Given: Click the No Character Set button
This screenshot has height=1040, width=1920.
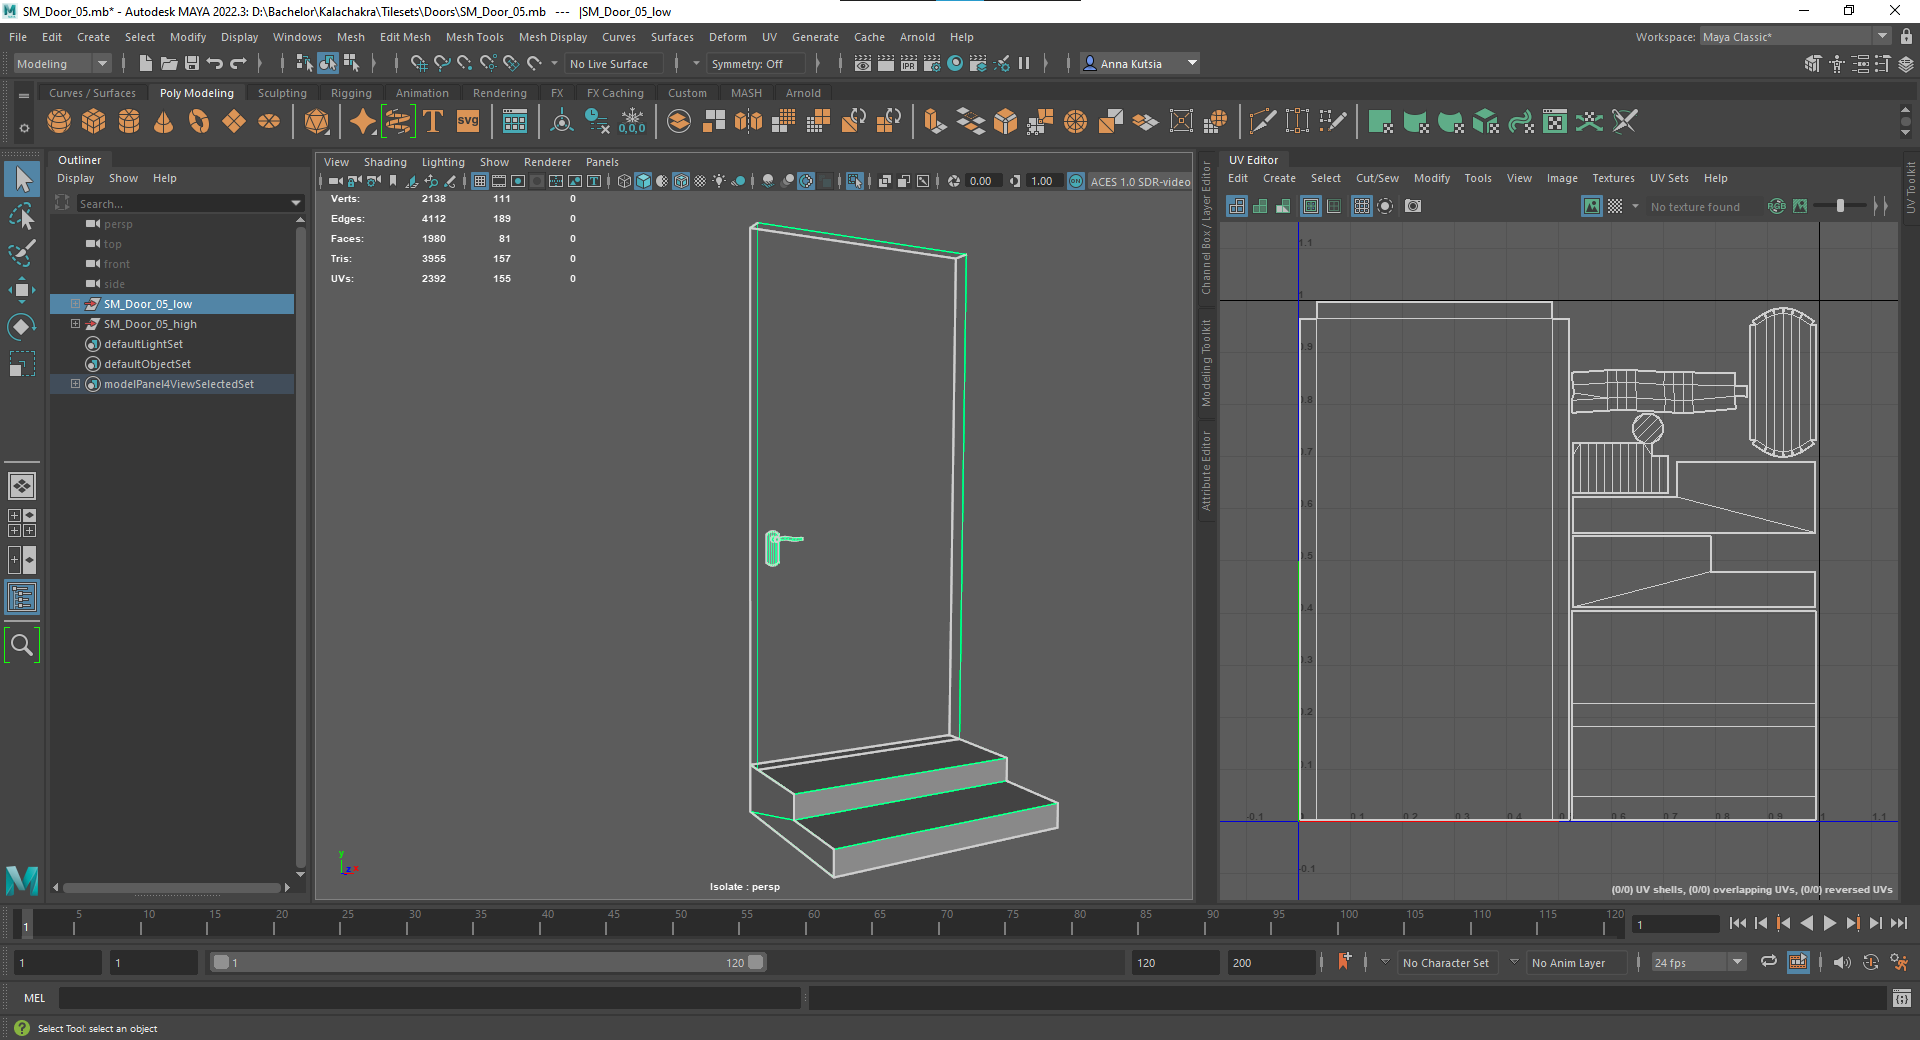Looking at the screenshot, I should pos(1446,962).
